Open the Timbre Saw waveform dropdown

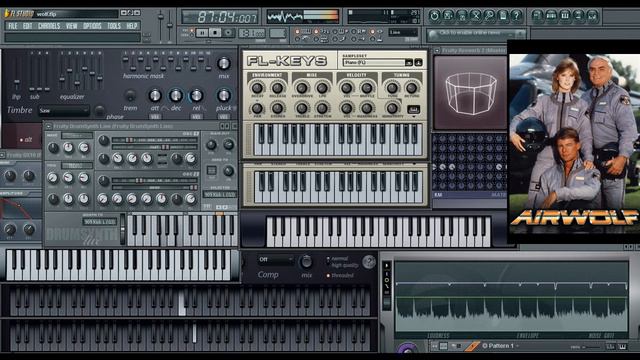coord(64,111)
